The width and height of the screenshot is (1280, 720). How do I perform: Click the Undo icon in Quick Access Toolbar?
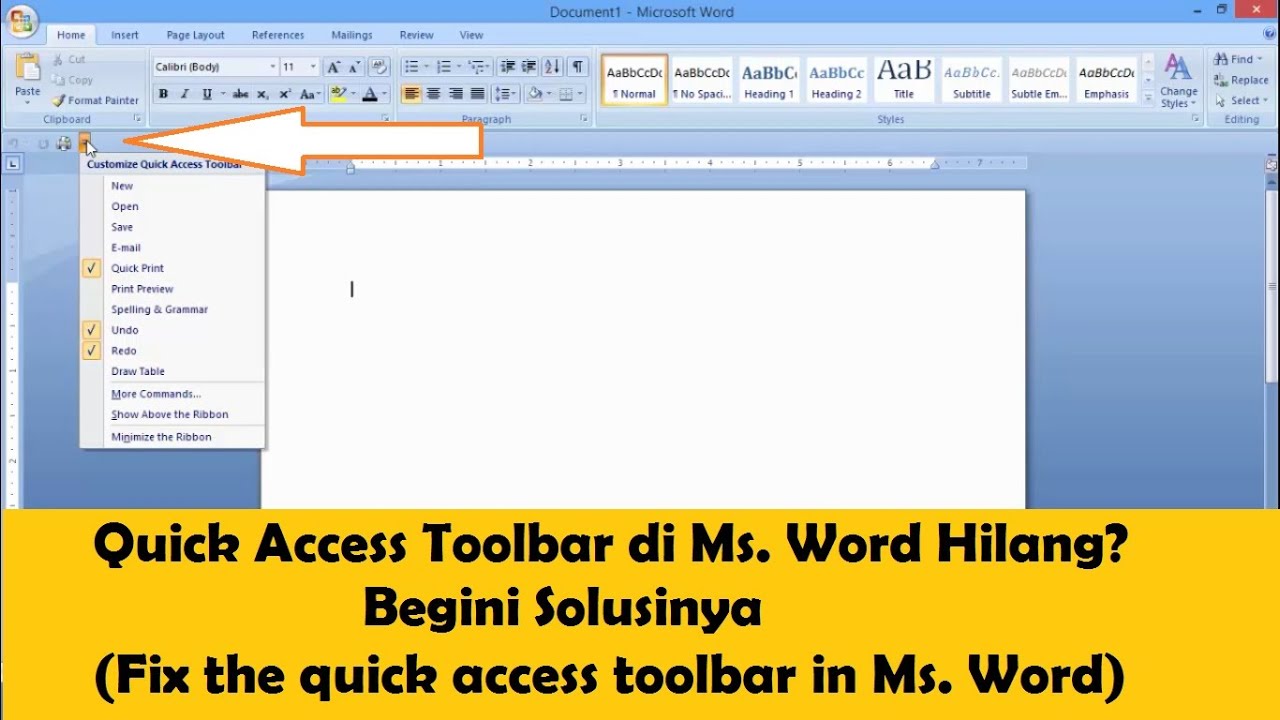(14, 144)
